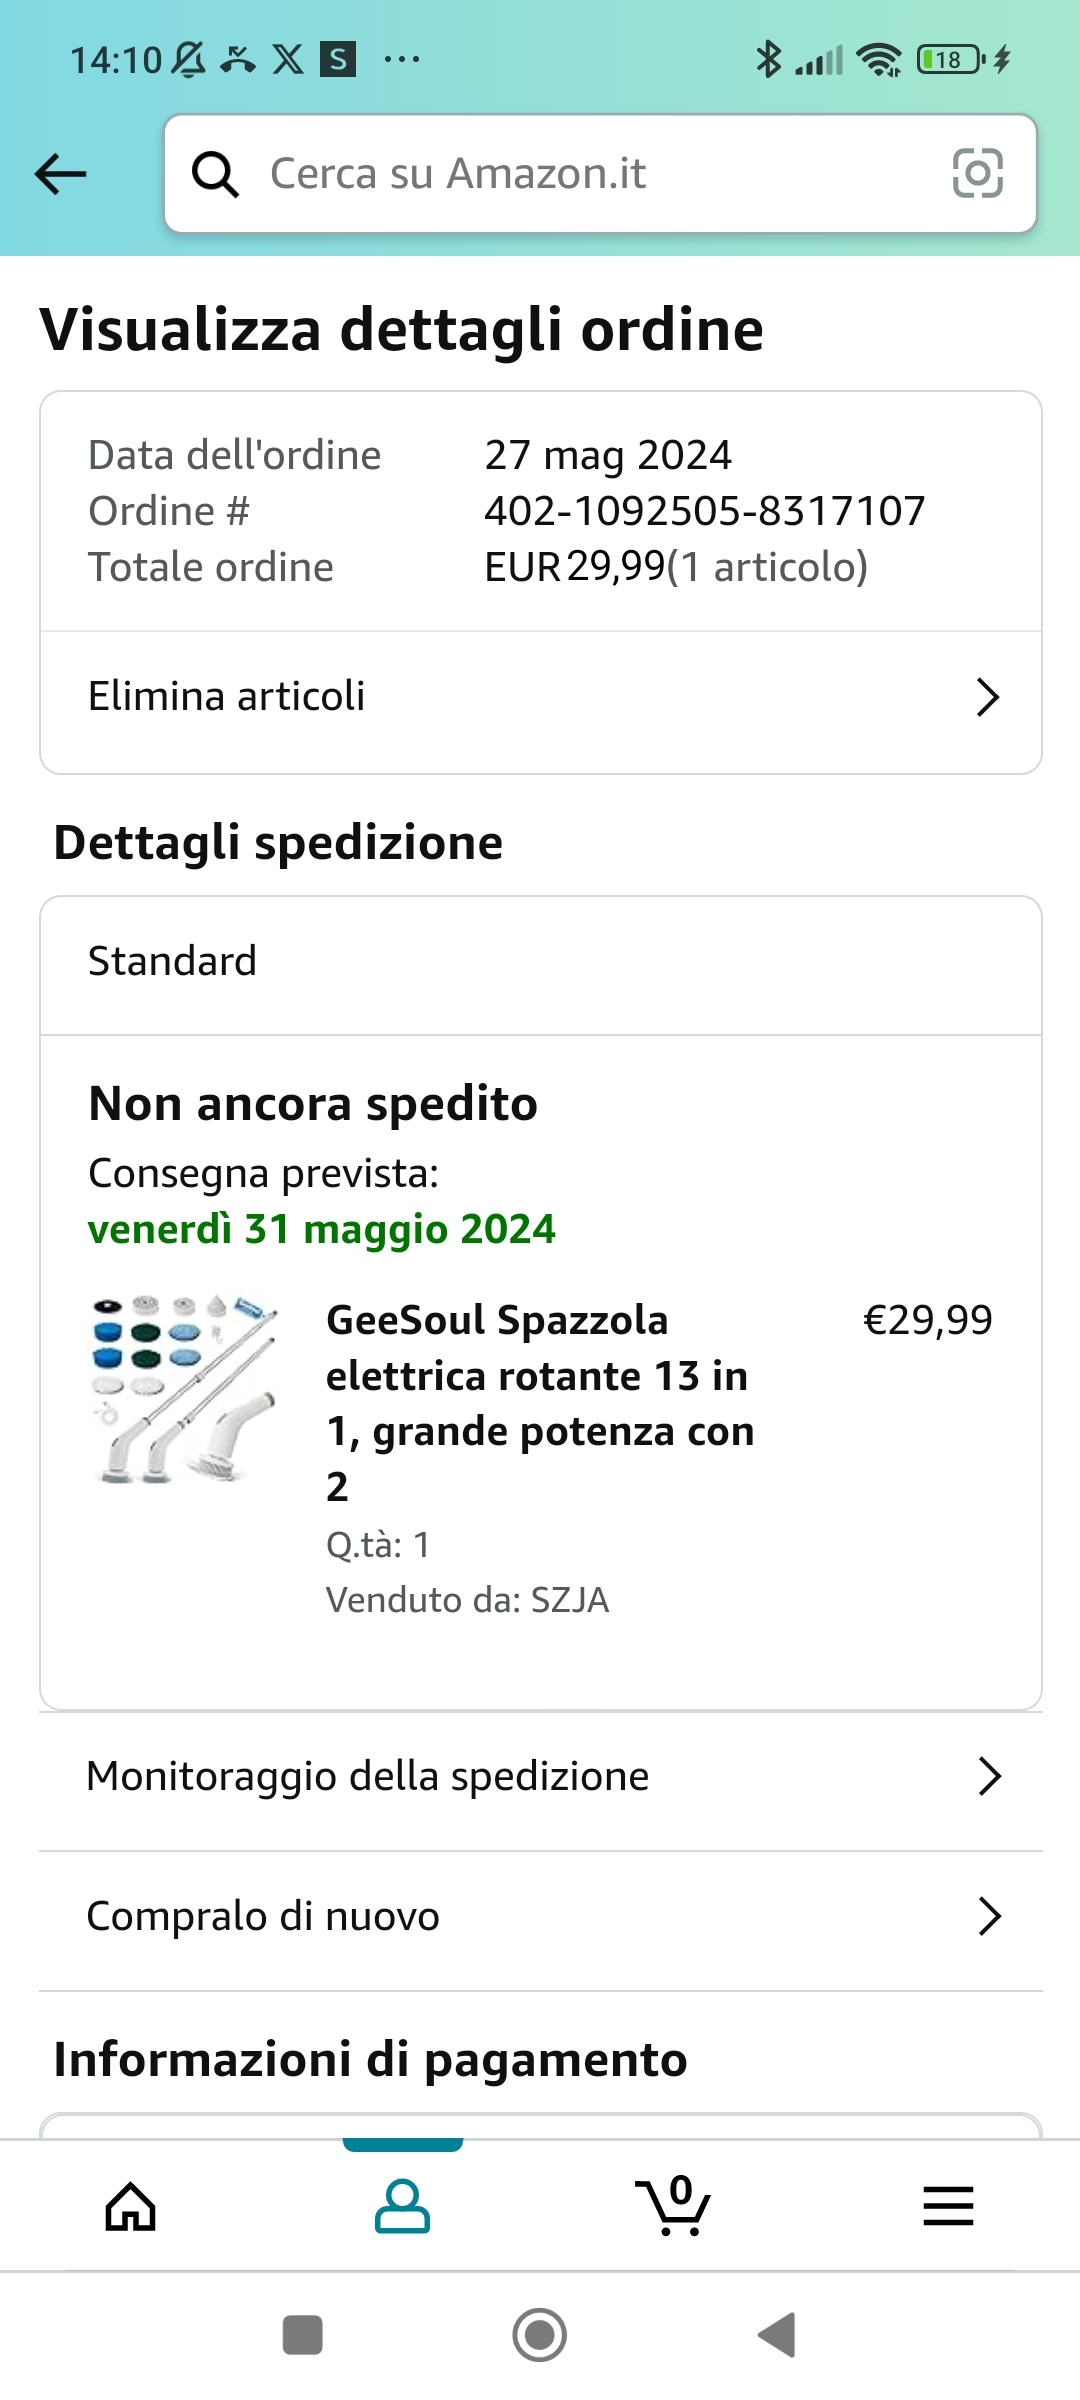Image resolution: width=1080 pixels, height=2400 pixels.
Task: Tap the back arrow in header
Action: tap(61, 174)
